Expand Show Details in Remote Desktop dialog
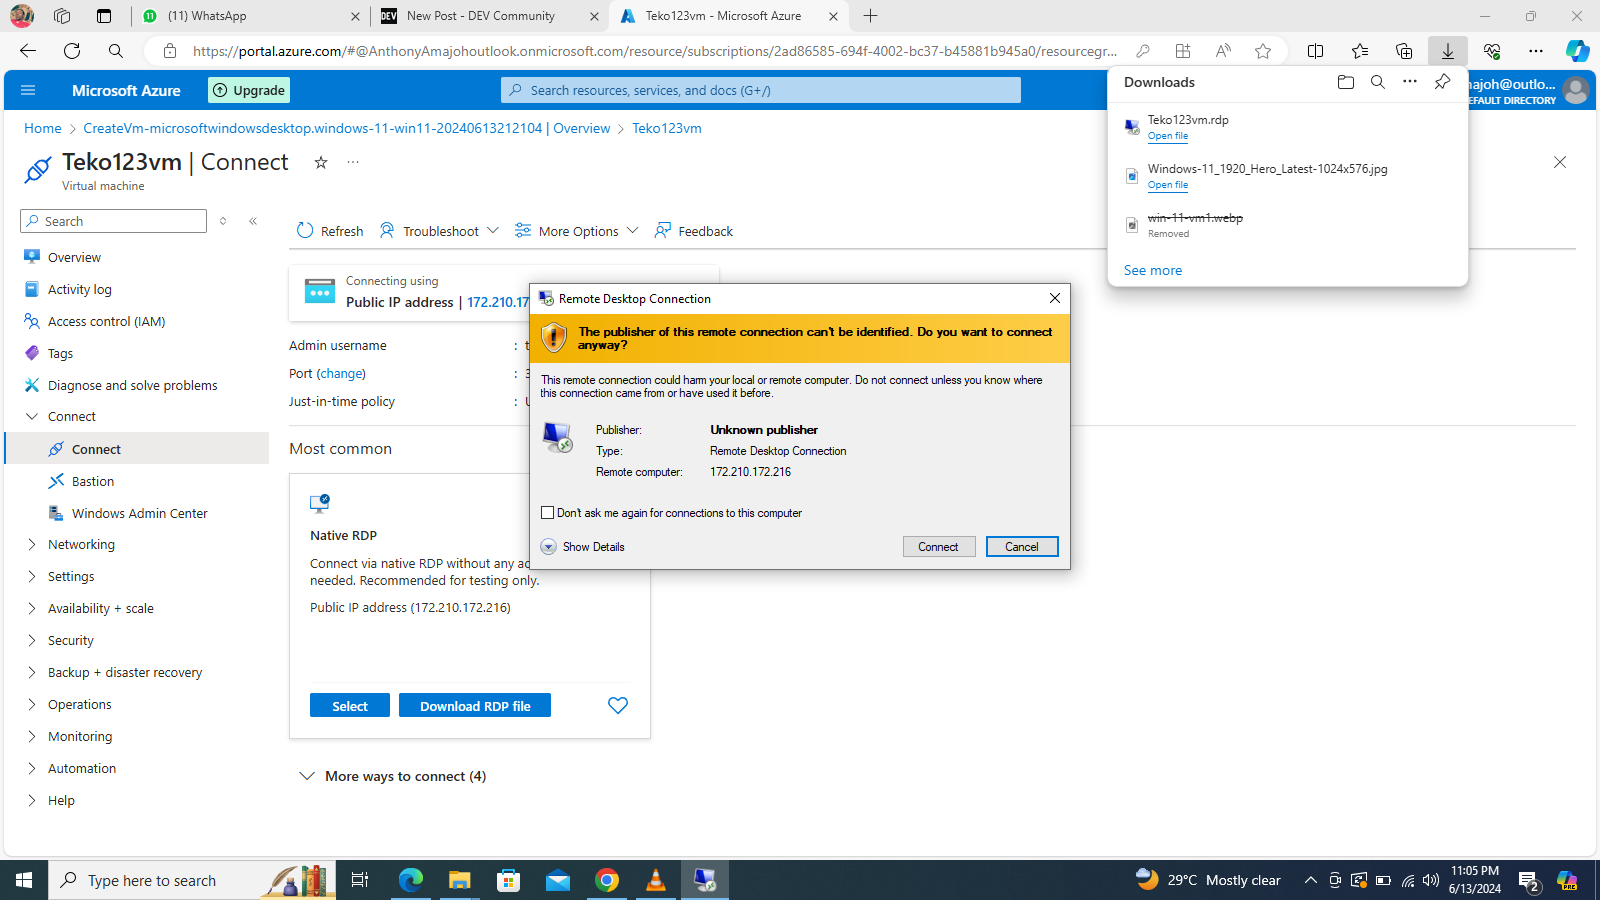The height and width of the screenshot is (900, 1600). click(x=583, y=547)
